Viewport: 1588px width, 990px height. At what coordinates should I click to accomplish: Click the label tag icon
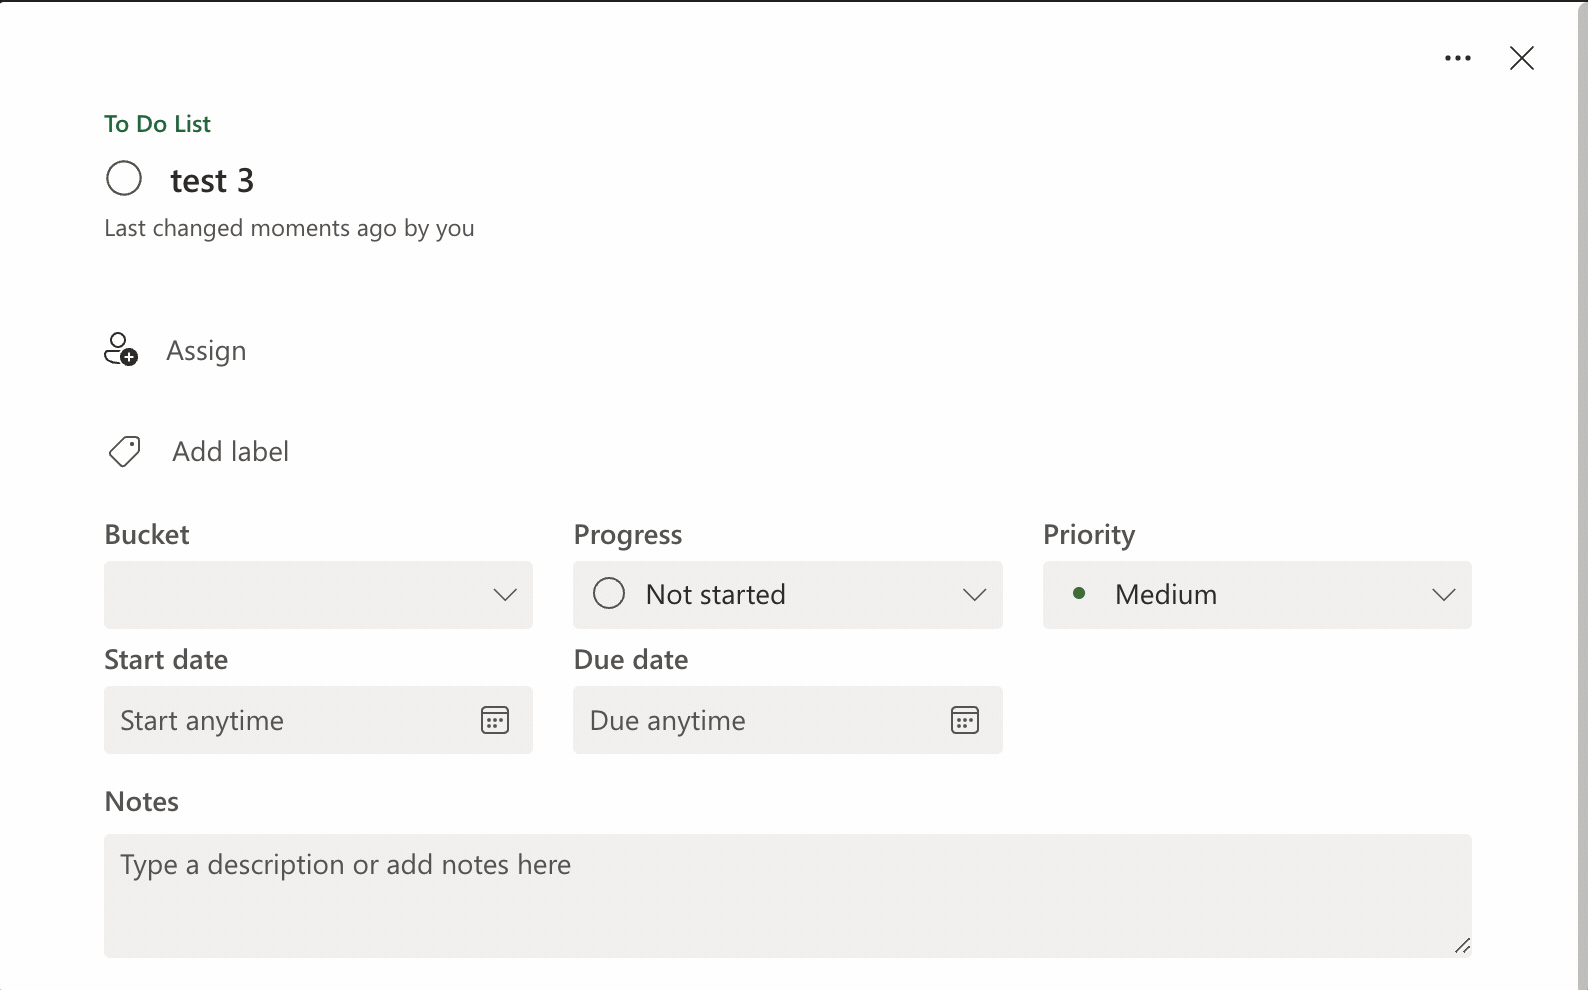(x=124, y=452)
